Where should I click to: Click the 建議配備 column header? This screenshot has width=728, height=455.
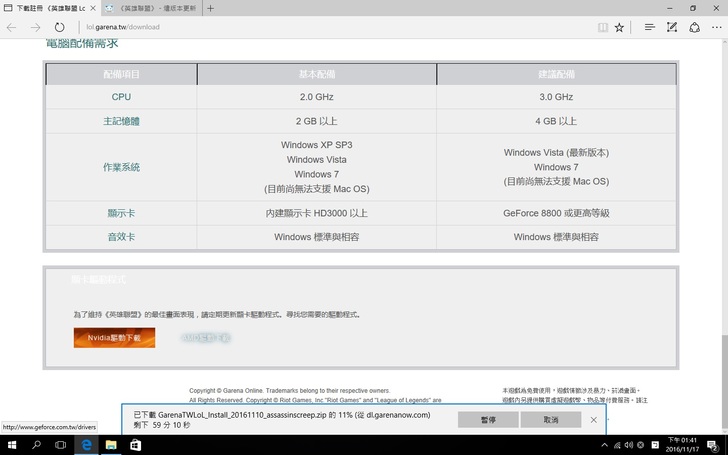[x=556, y=74]
